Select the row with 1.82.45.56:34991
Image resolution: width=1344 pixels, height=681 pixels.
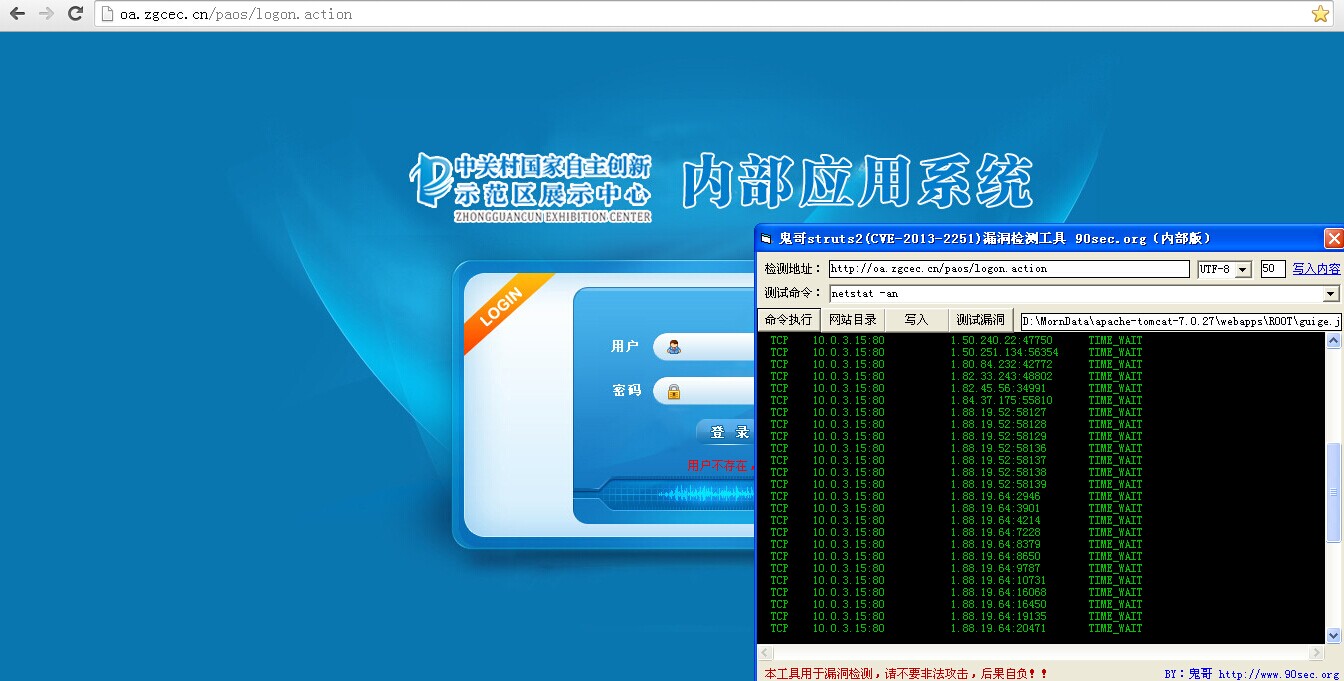[x=956, y=388]
